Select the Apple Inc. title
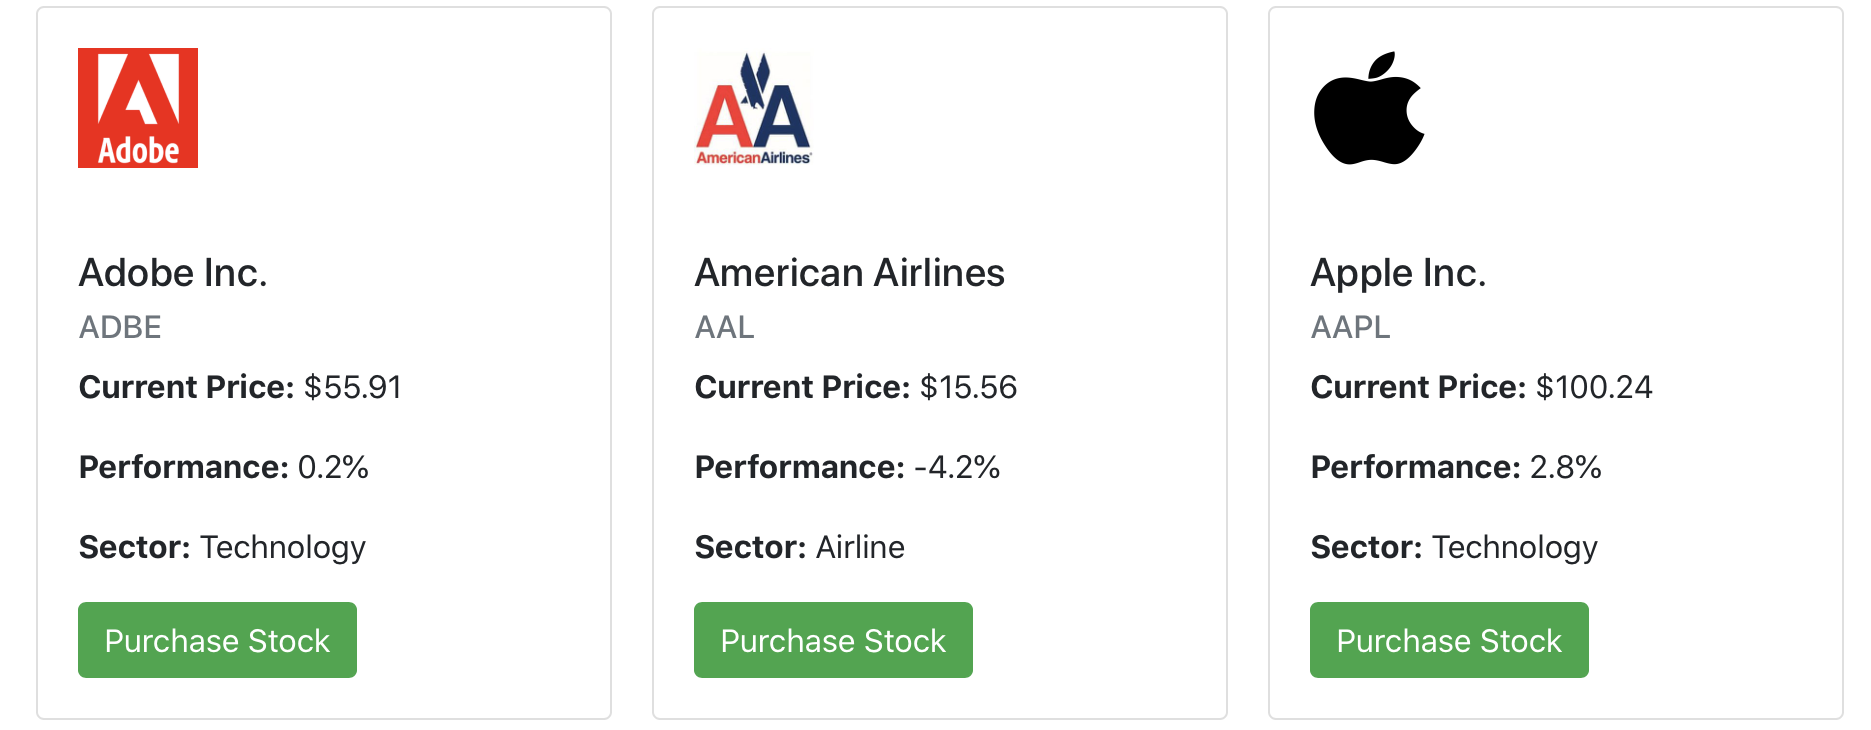The image size is (1871, 730). 1398,273
